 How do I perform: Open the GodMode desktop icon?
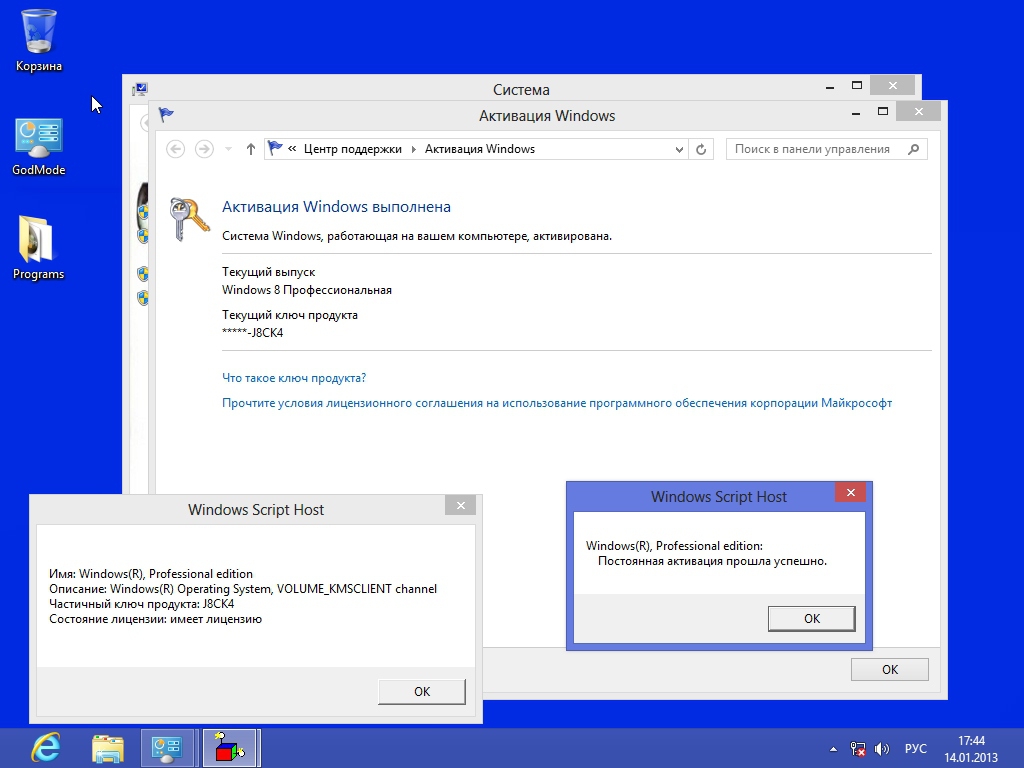[x=39, y=147]
